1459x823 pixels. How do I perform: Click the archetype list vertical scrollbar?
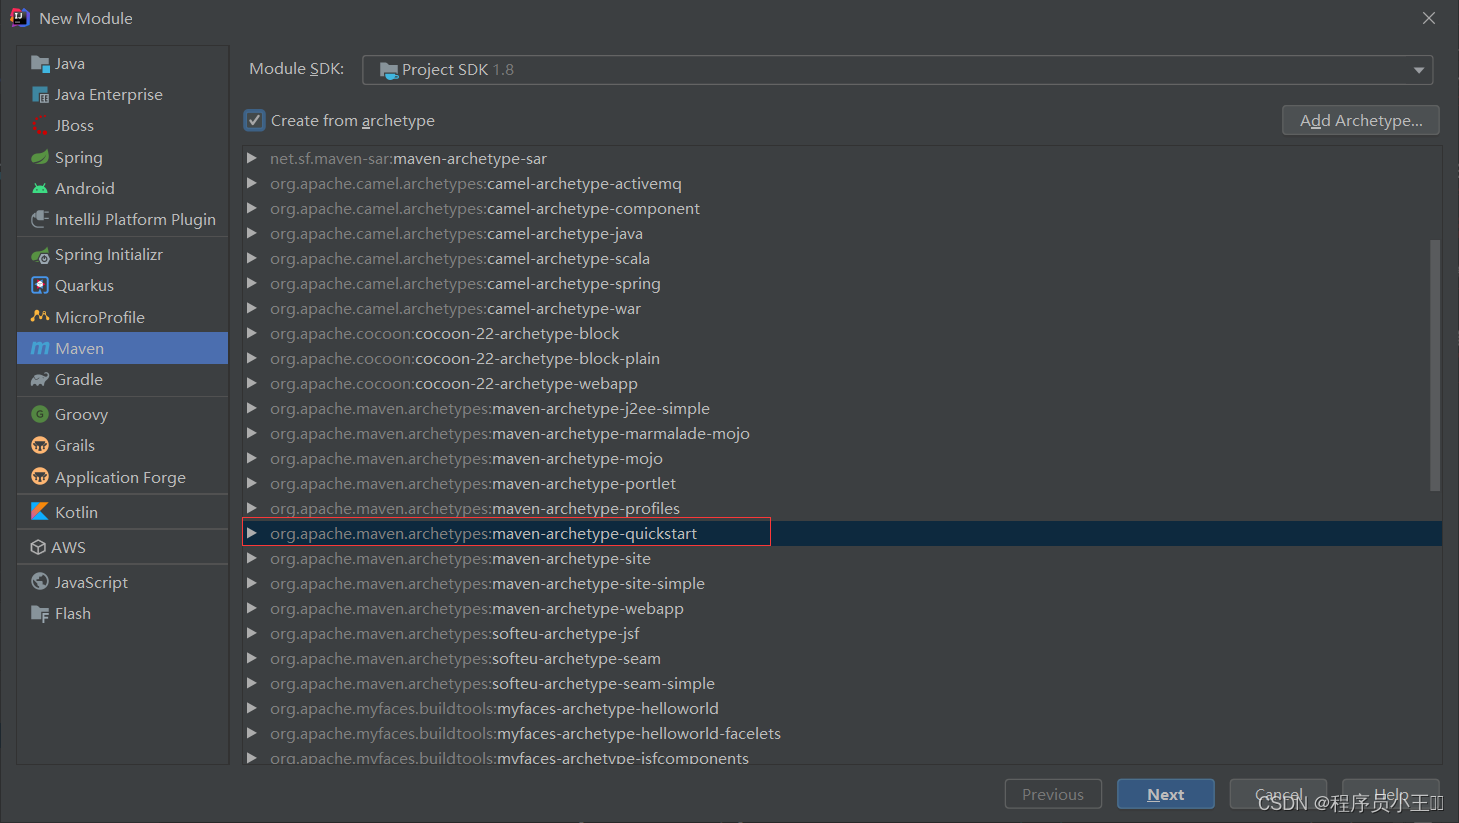tap(1435, 365)
